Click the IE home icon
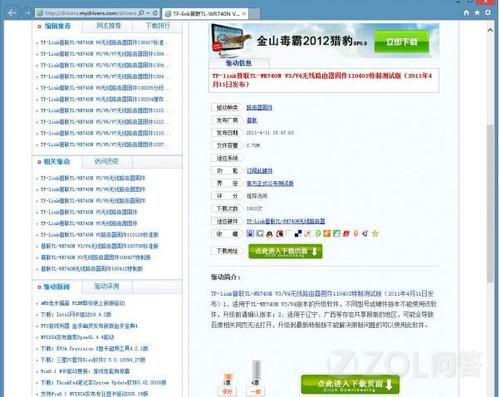The width and height of the screenshot is (500, 397). pyautogui.click(x=466, y=13)
